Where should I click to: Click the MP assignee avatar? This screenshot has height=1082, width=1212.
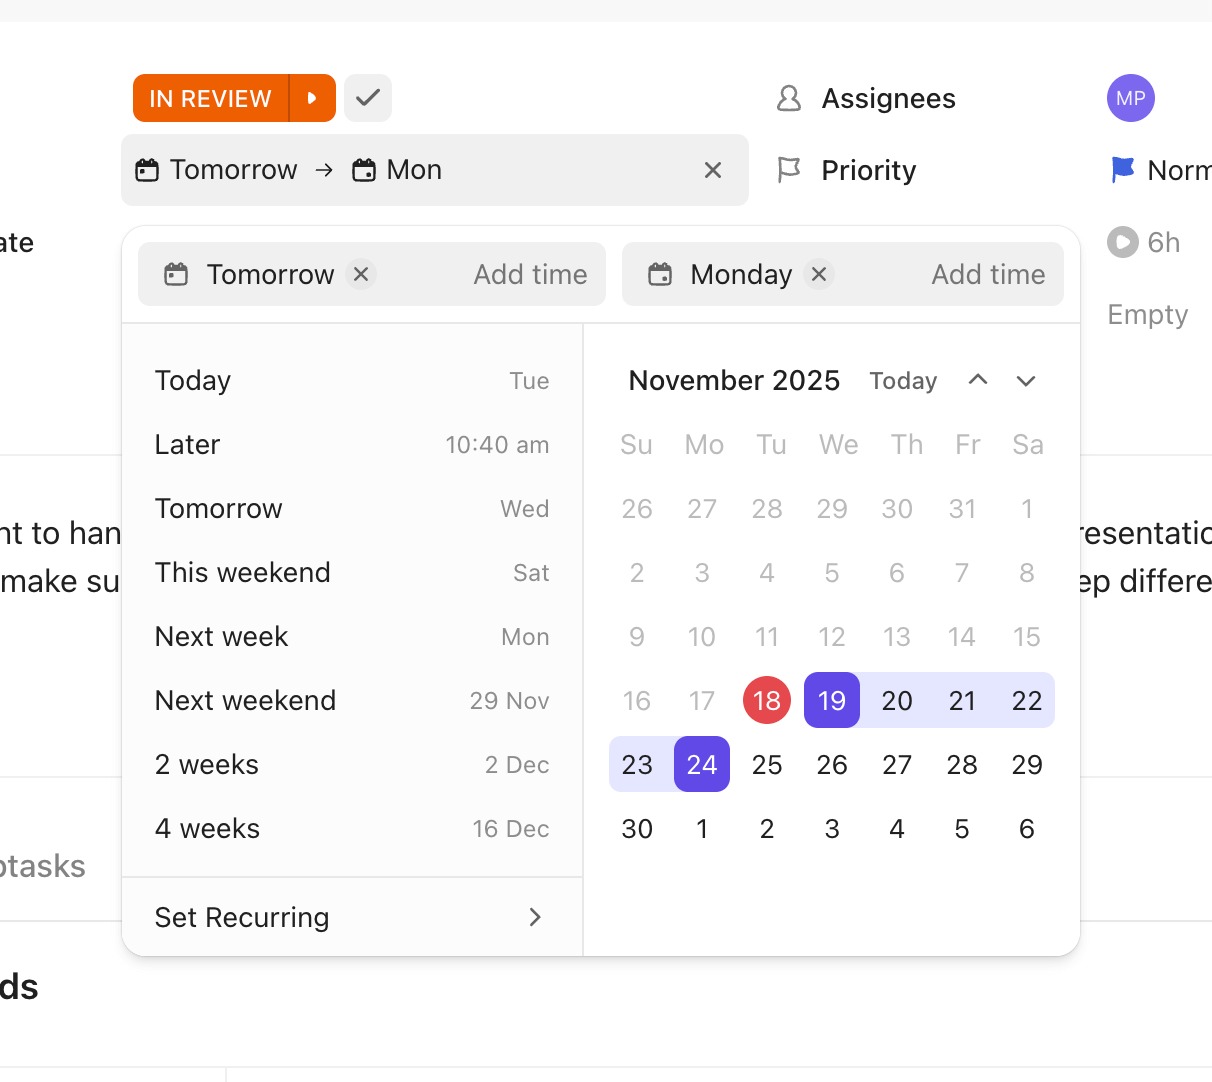click(1130, 98)
